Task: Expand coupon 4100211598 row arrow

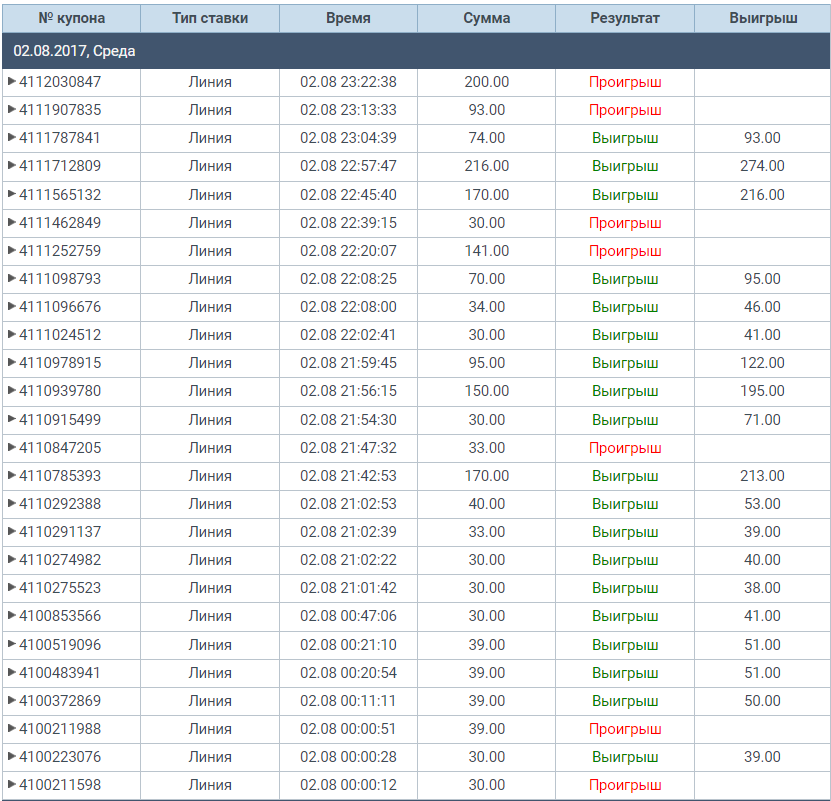Action: [x=12, y=786]
